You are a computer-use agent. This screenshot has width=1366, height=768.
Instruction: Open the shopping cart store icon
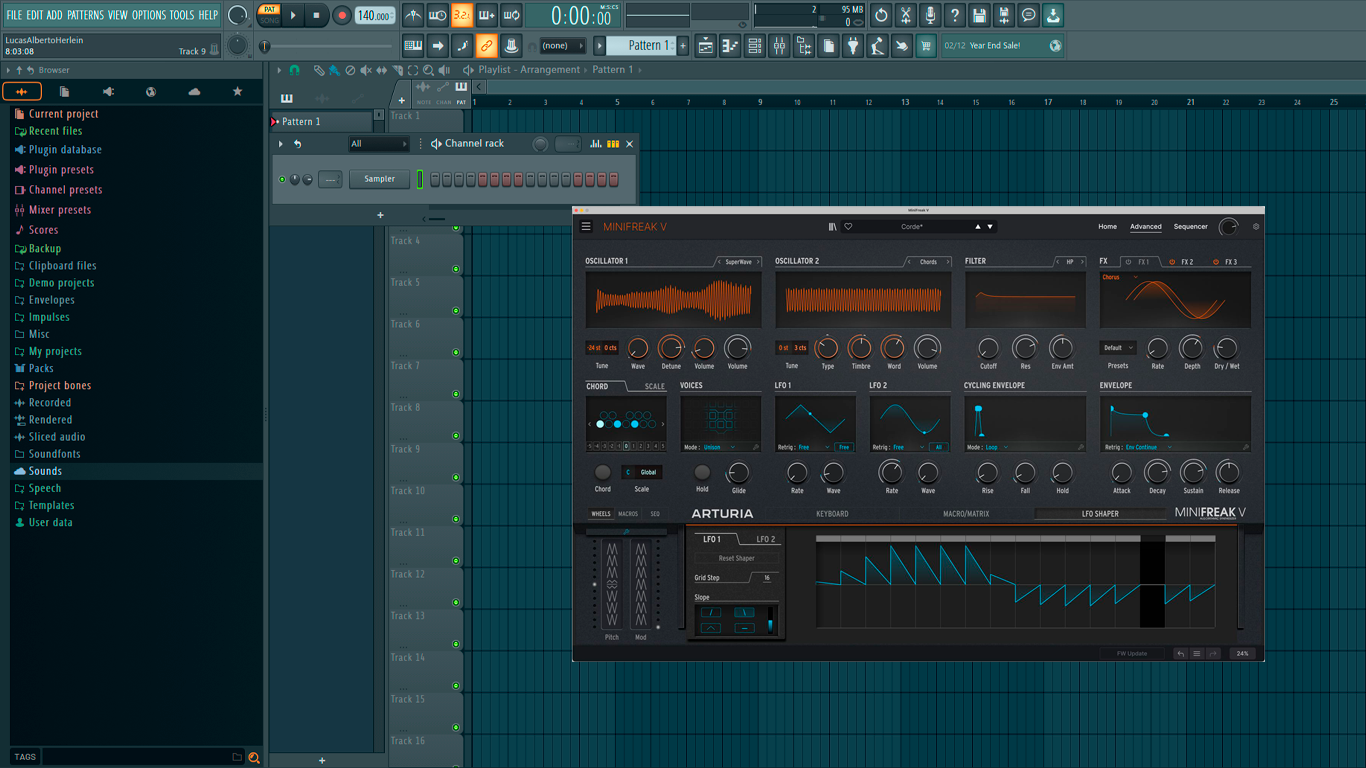tap(926, 45)
